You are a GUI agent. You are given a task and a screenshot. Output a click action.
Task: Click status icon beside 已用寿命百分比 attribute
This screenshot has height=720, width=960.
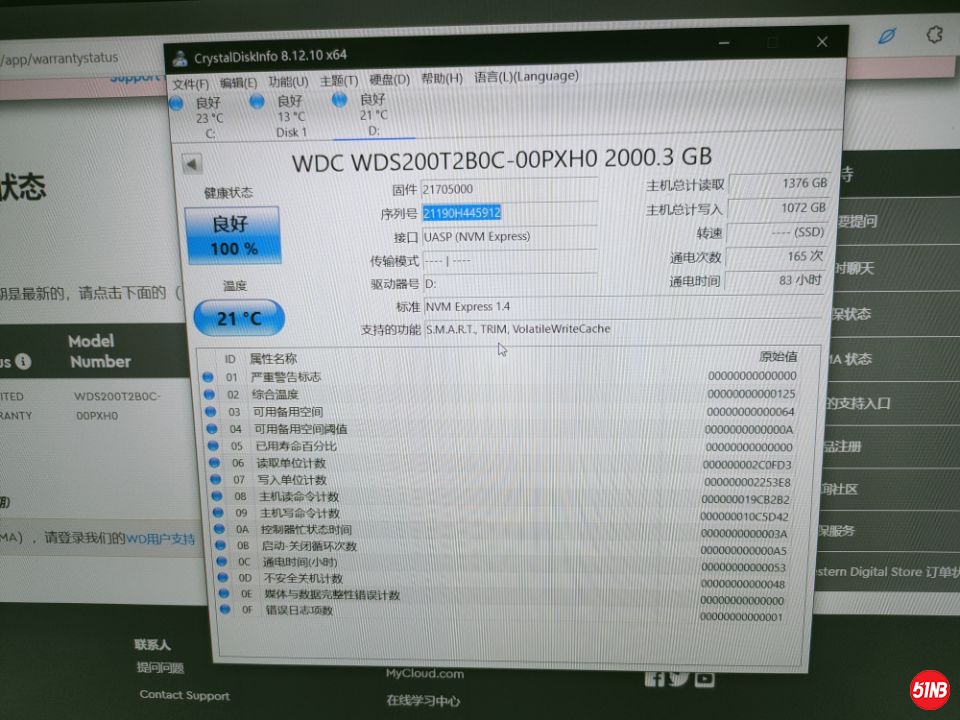click(x=209, y=446)
